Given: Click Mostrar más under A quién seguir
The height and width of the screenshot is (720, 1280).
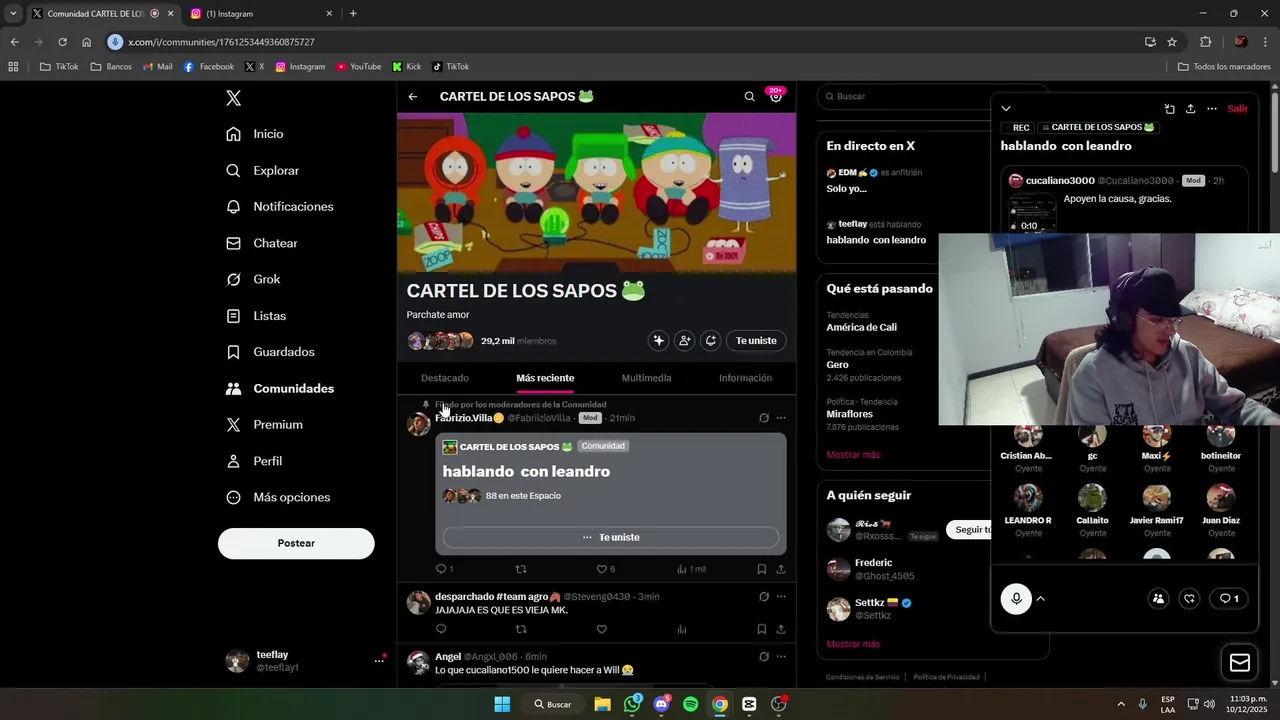Looking at the screenshot, I should 853,644.
